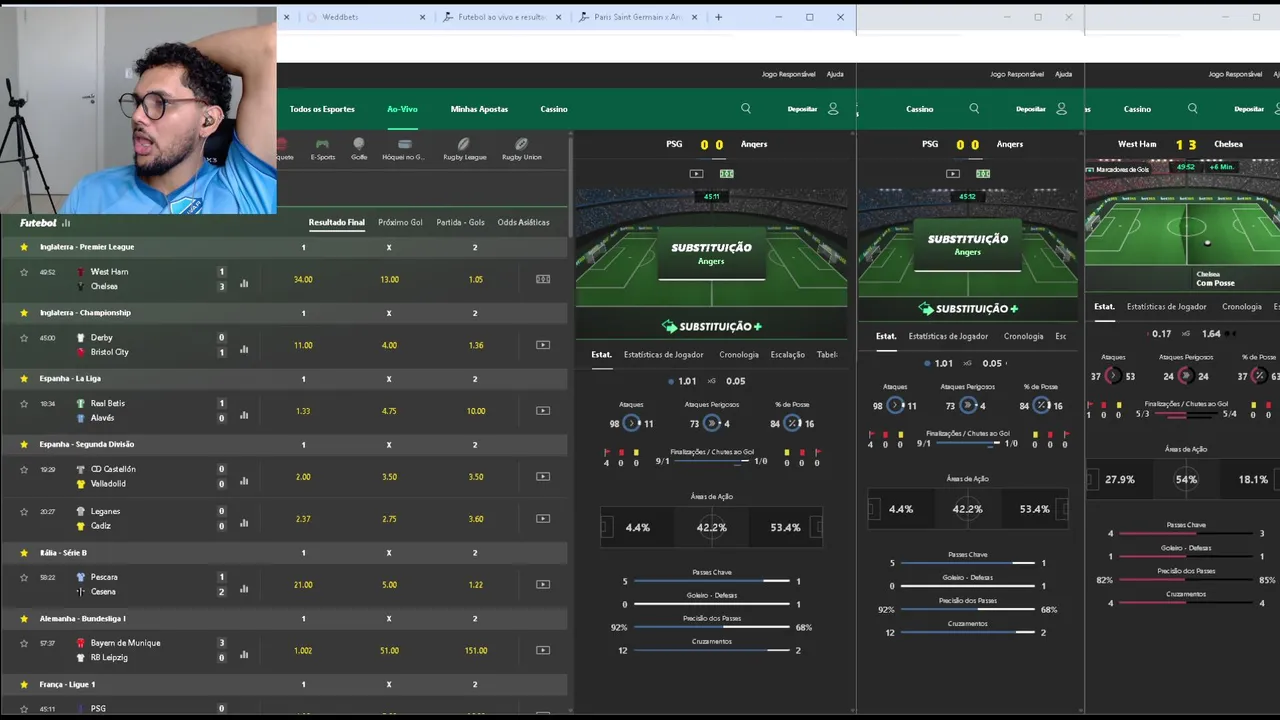Select the Golfe sport icon
The width and height of the screenshot is (1280, 720).
pos(358,149)
